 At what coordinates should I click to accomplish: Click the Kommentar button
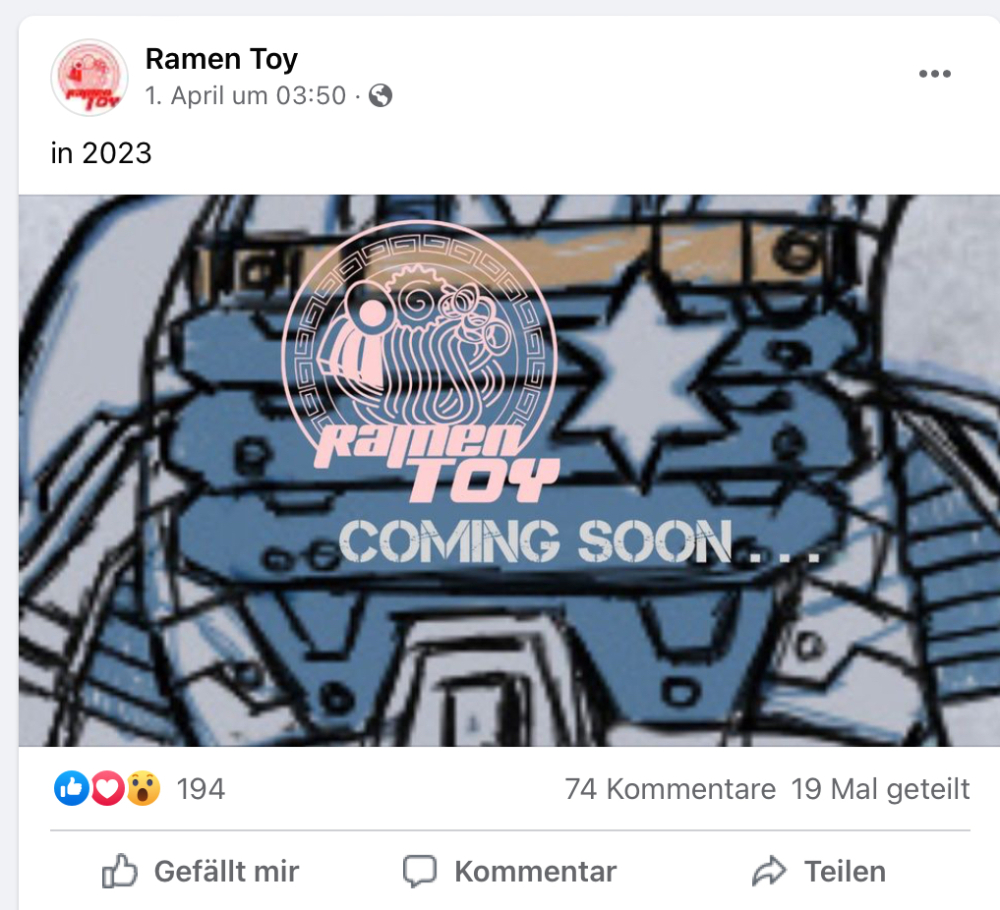510,871
